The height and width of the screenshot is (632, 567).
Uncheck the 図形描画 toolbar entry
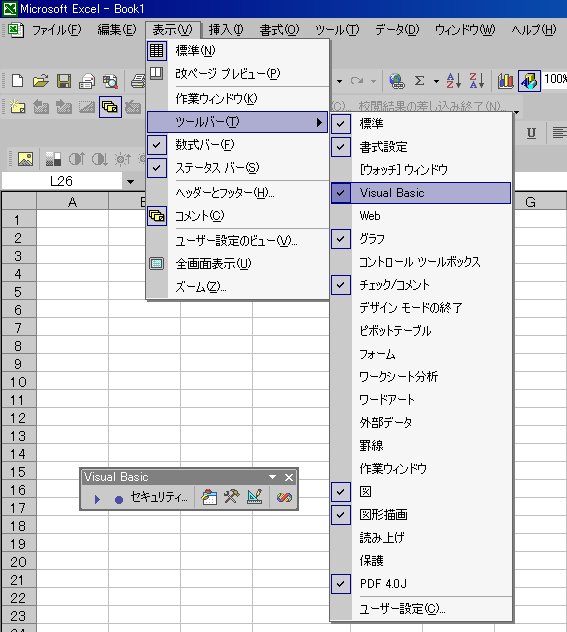click(x=421, y=515)
